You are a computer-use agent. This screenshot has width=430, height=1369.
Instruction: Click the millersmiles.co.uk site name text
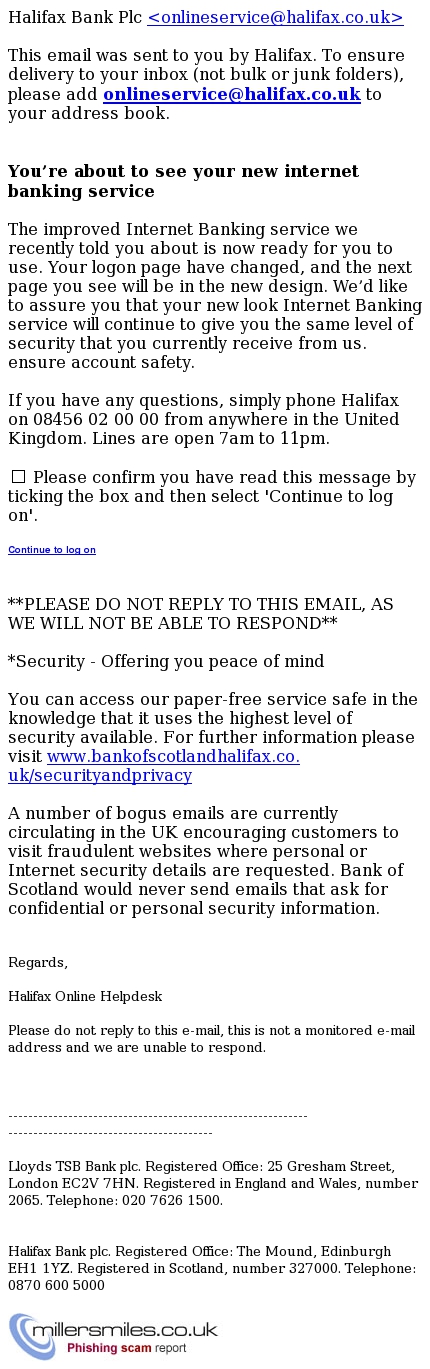125,1330
